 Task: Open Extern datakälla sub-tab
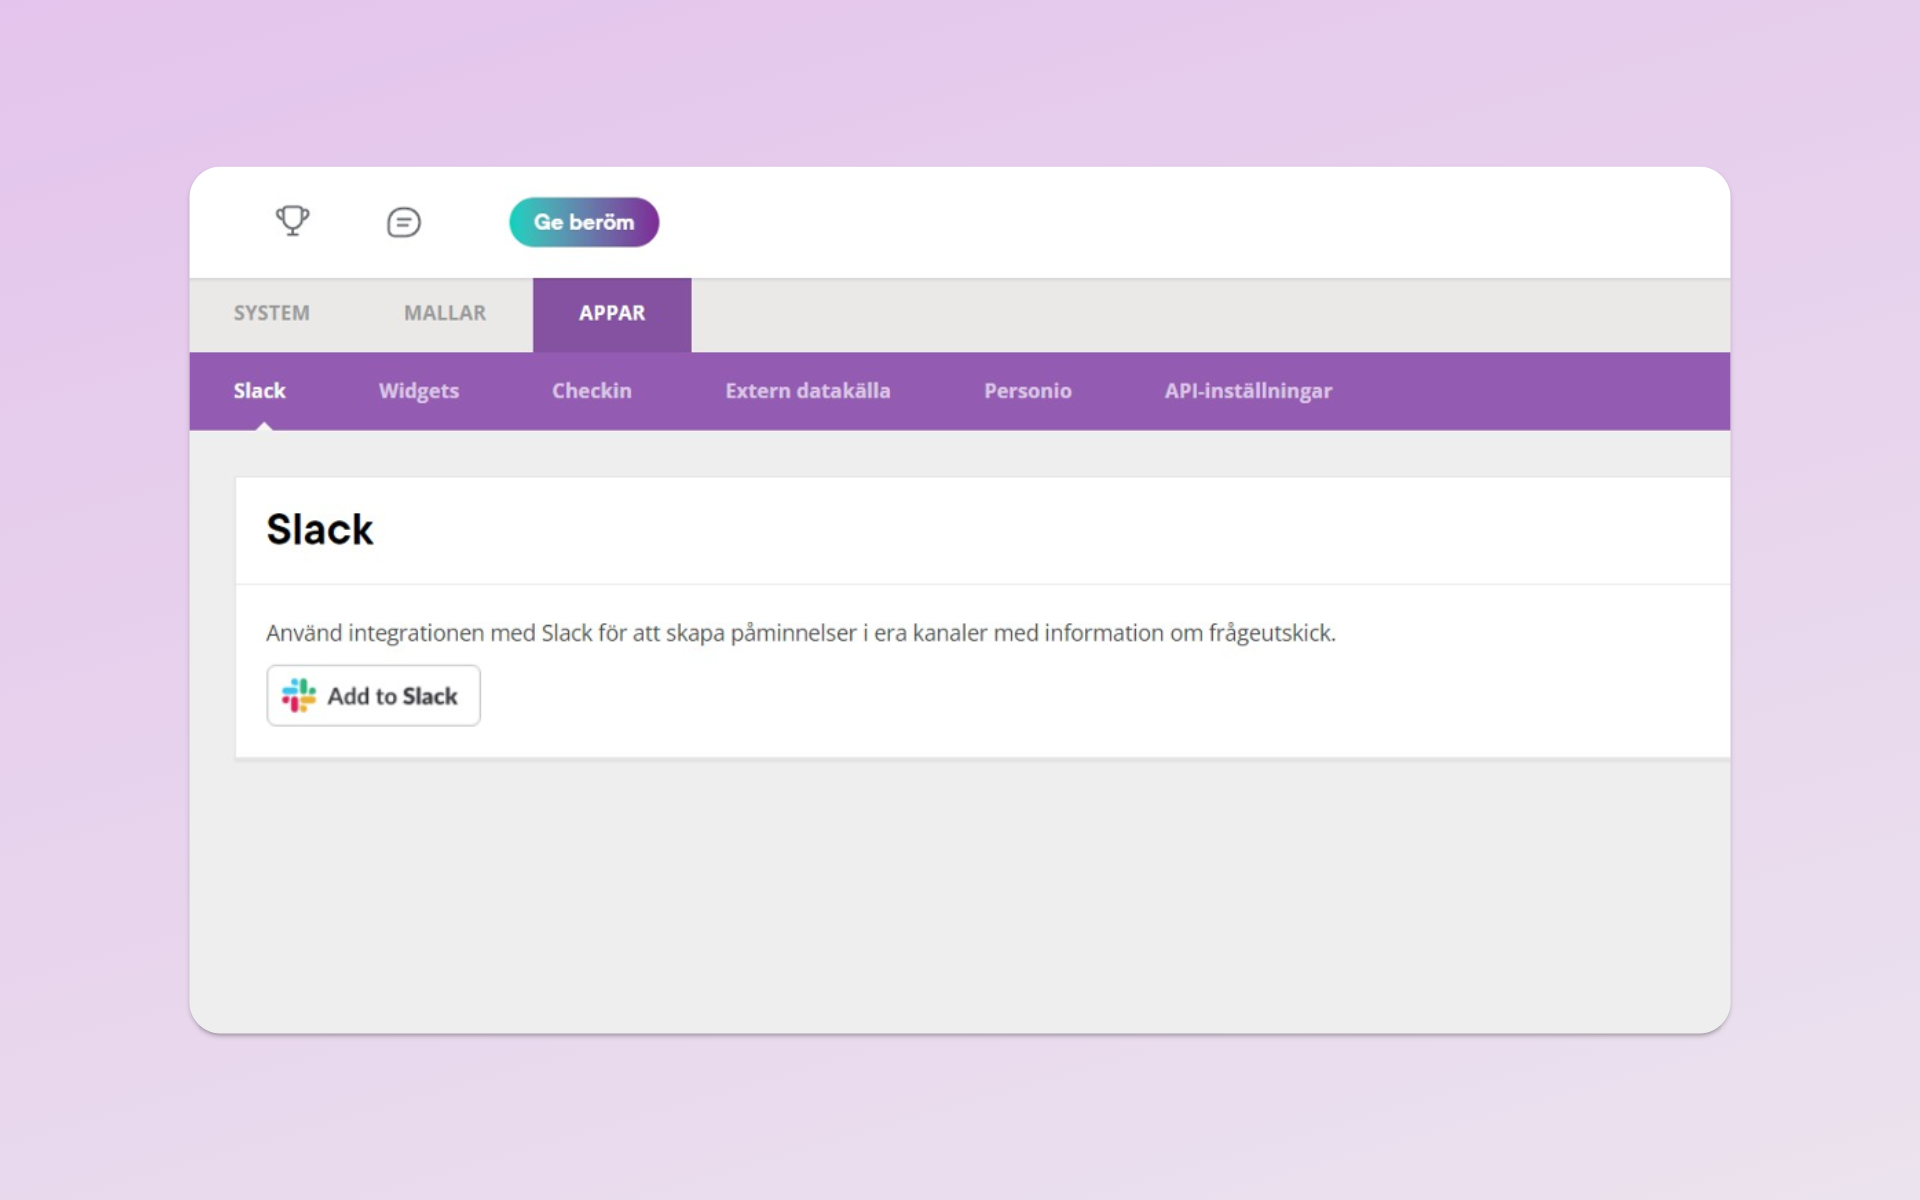tap(808, 391)
